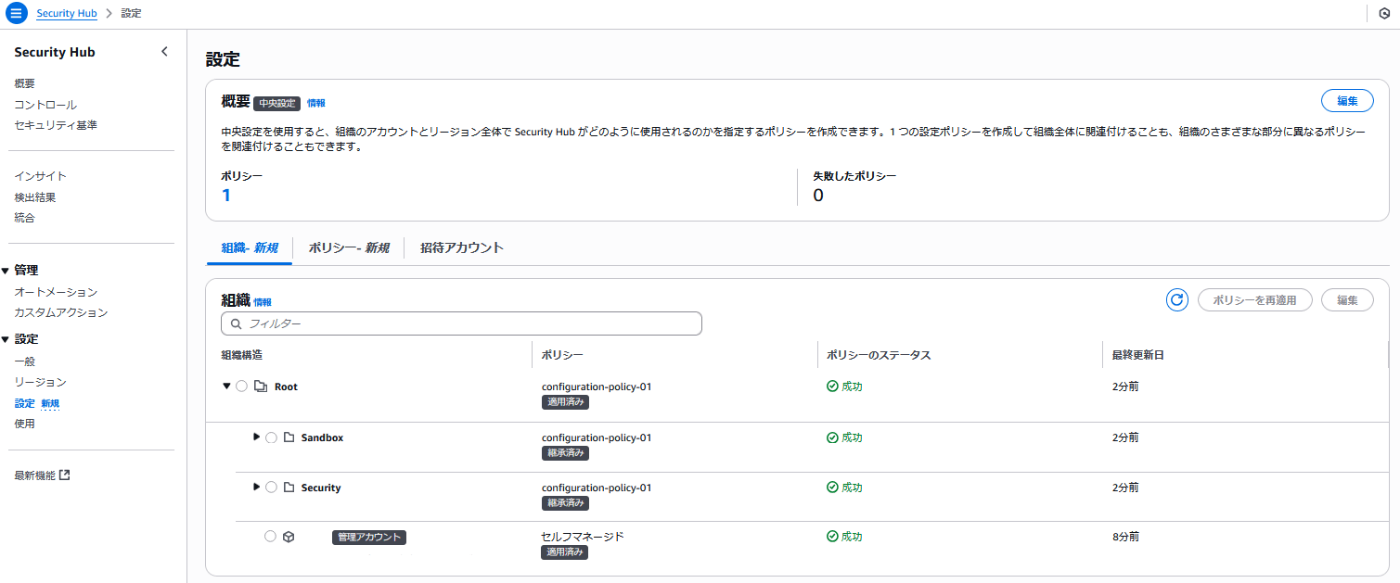Image resolution: width=1400 pixels, height=583 pixels.
Task: Open 使用 in the sidebar
Action: tap(25, 424)
